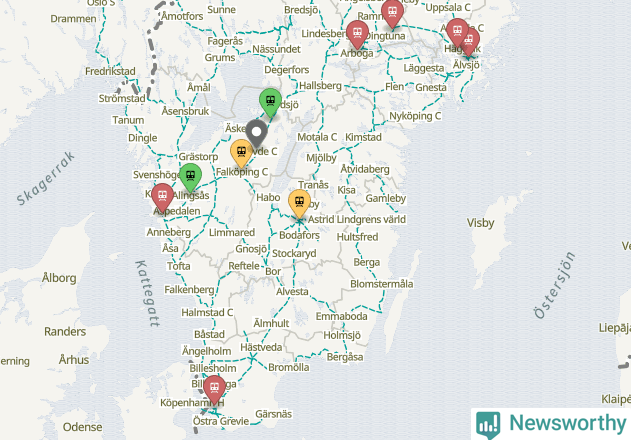Viewport: 631px width, 440px height.
Task: Click the red train marker near Aspedalen
Action: point(163,197)
